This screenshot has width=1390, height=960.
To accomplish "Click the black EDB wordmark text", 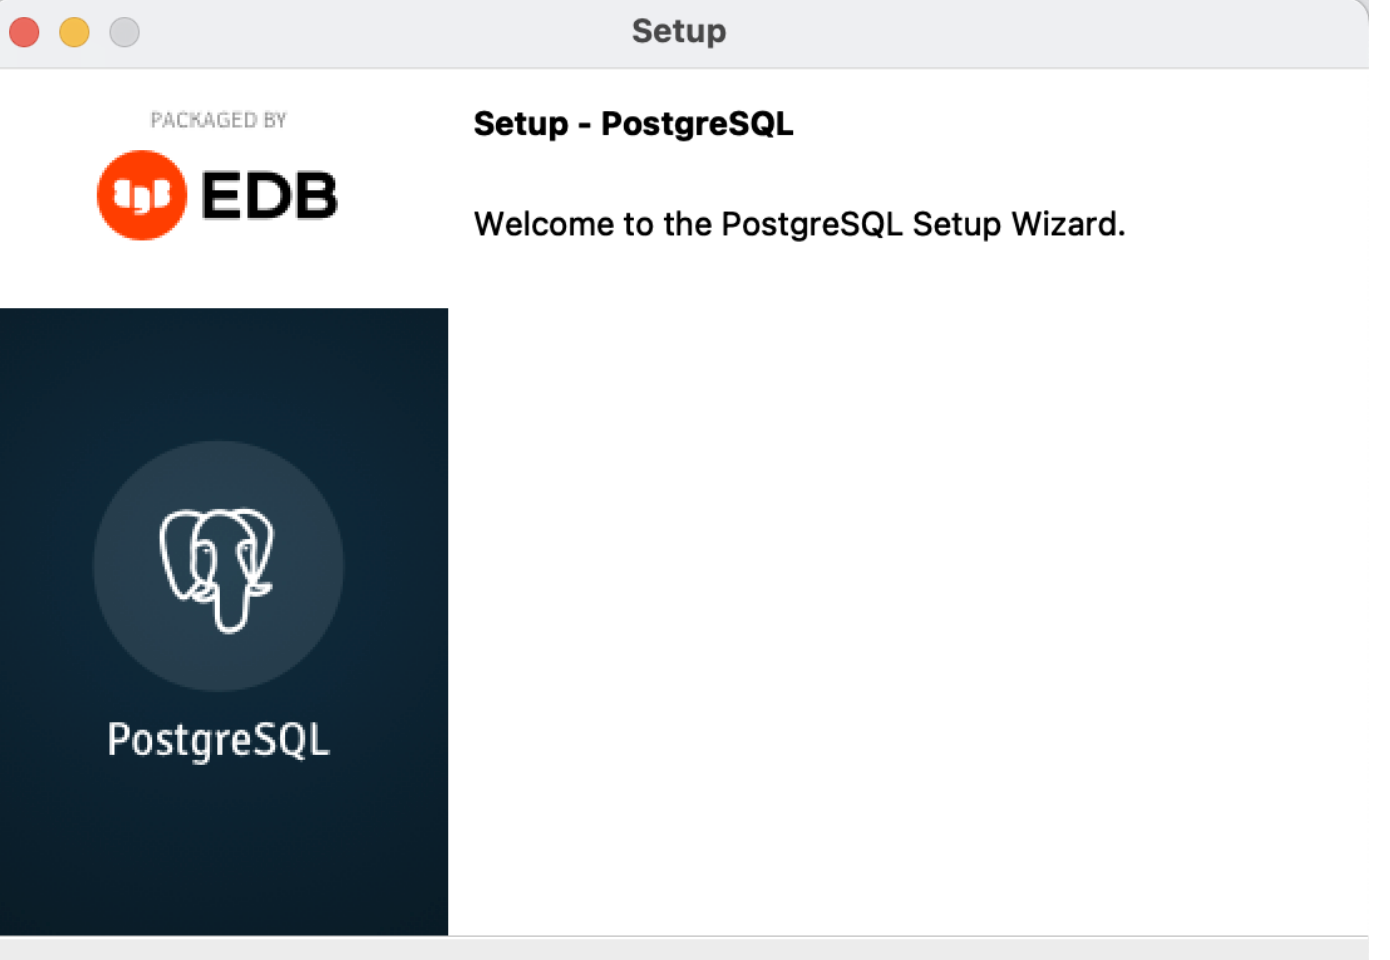I will [269, 196].
